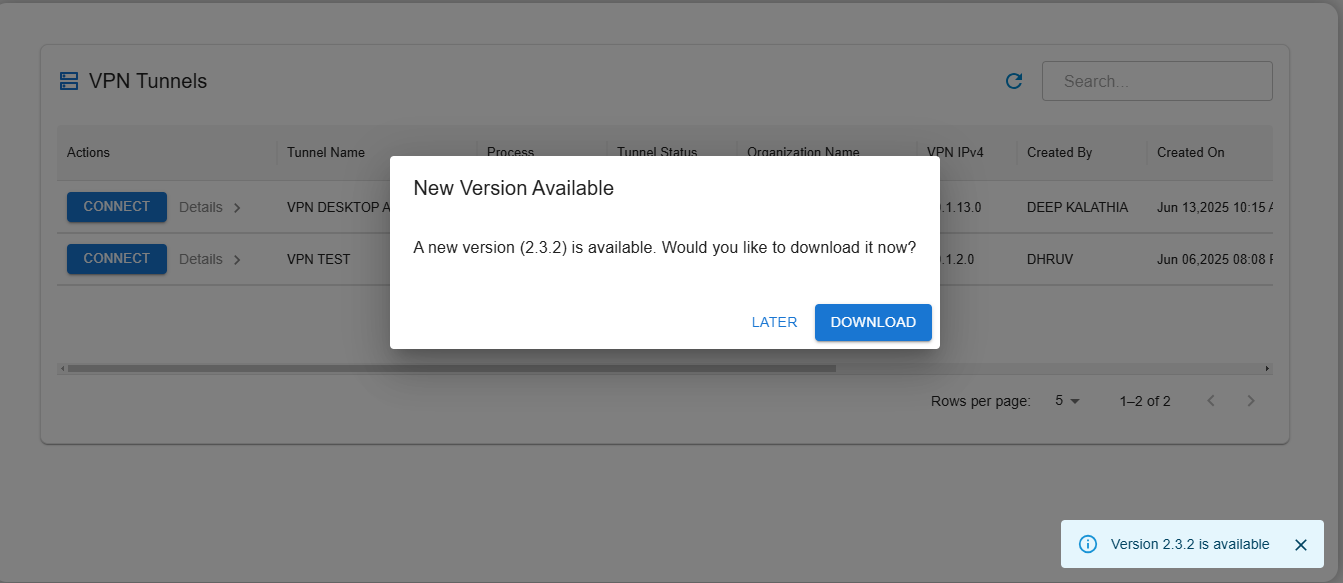Image resolution: width=1343 pixels, height=583 pixels.
Task: Sort by the Tunnel Name column header
Action: pos(325,153)
